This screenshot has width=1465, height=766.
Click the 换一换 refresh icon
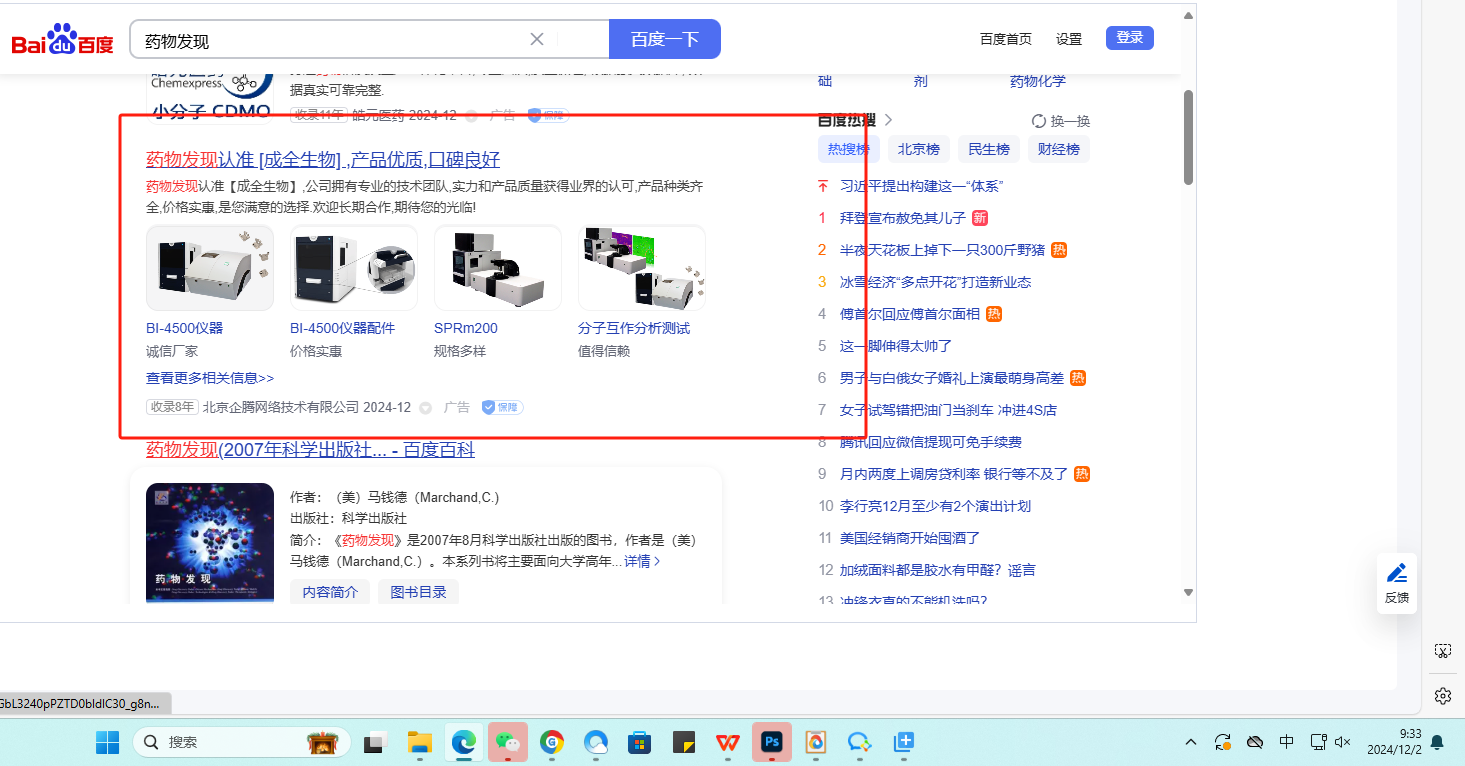click(1038, 121)
